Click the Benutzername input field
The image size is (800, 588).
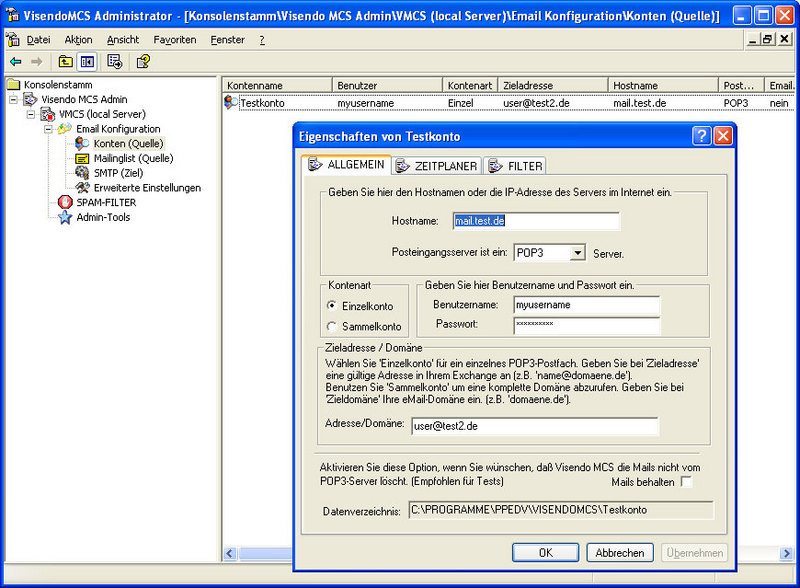point(587,305)
